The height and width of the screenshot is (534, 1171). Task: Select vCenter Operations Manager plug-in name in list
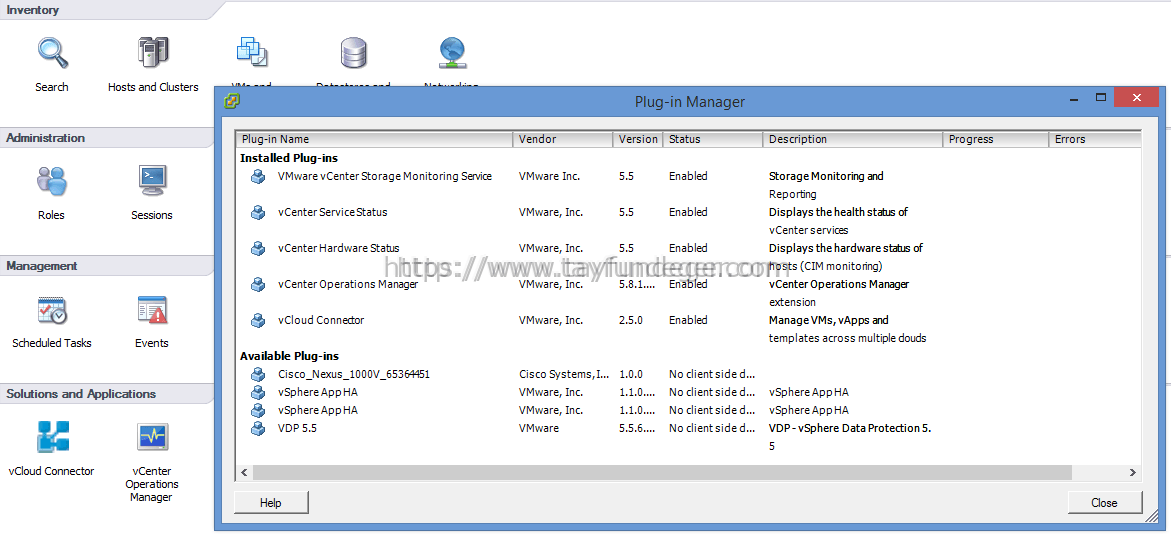(x=348, y=285)
